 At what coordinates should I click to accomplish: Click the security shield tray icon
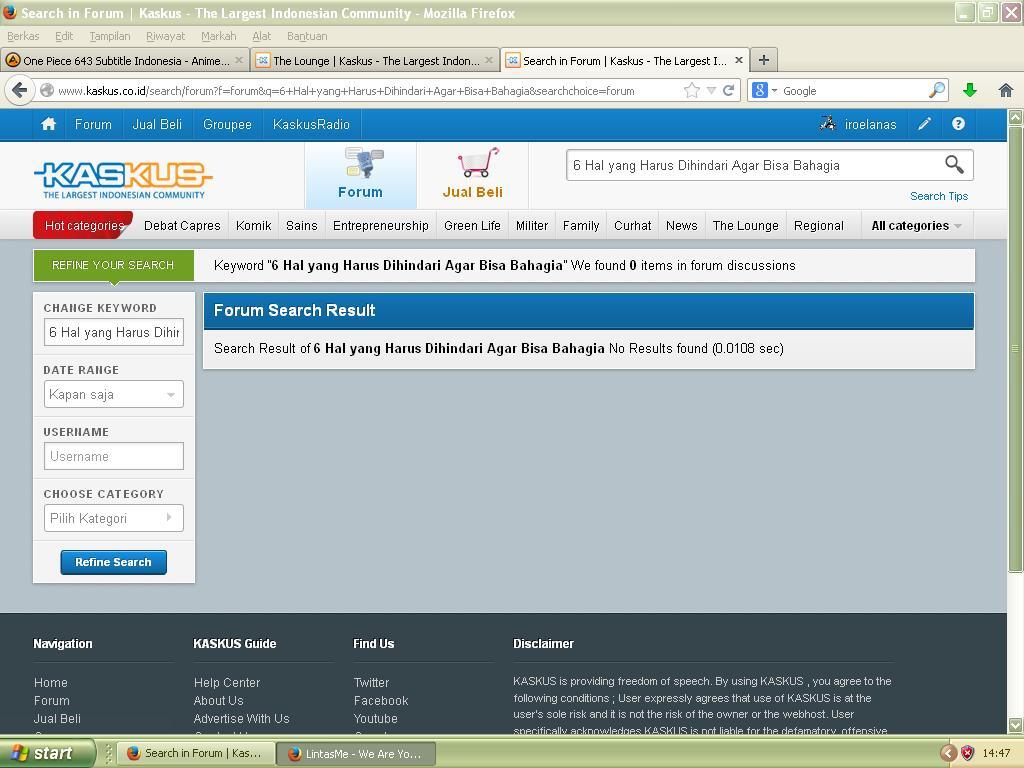968,753
